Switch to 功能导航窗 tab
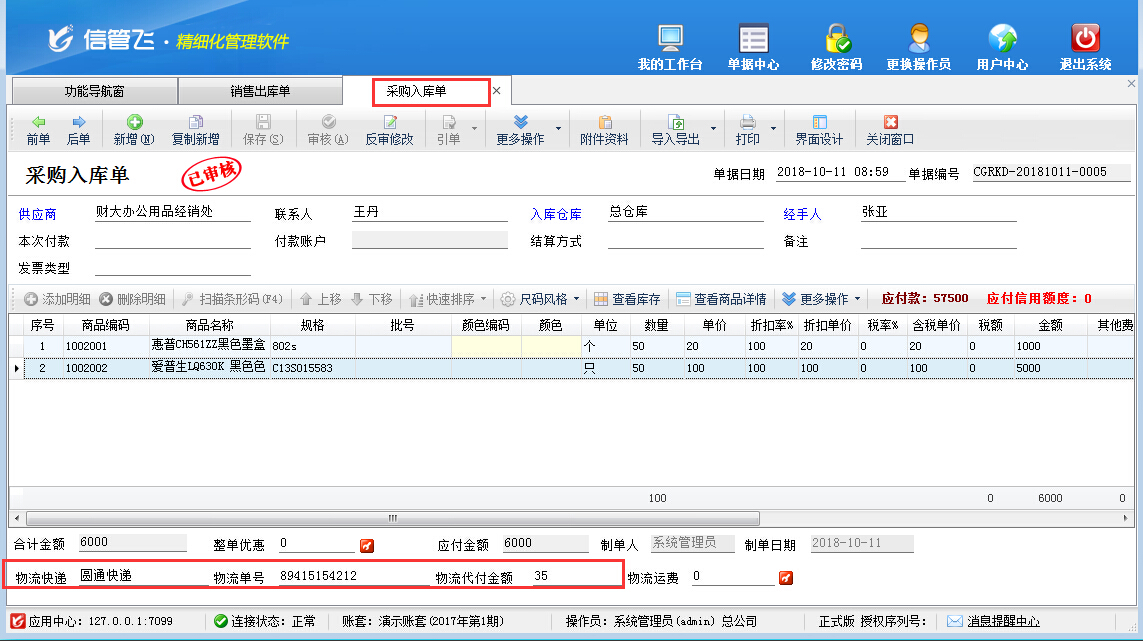Screen dimensions: 1143x641 pos(94,91)
